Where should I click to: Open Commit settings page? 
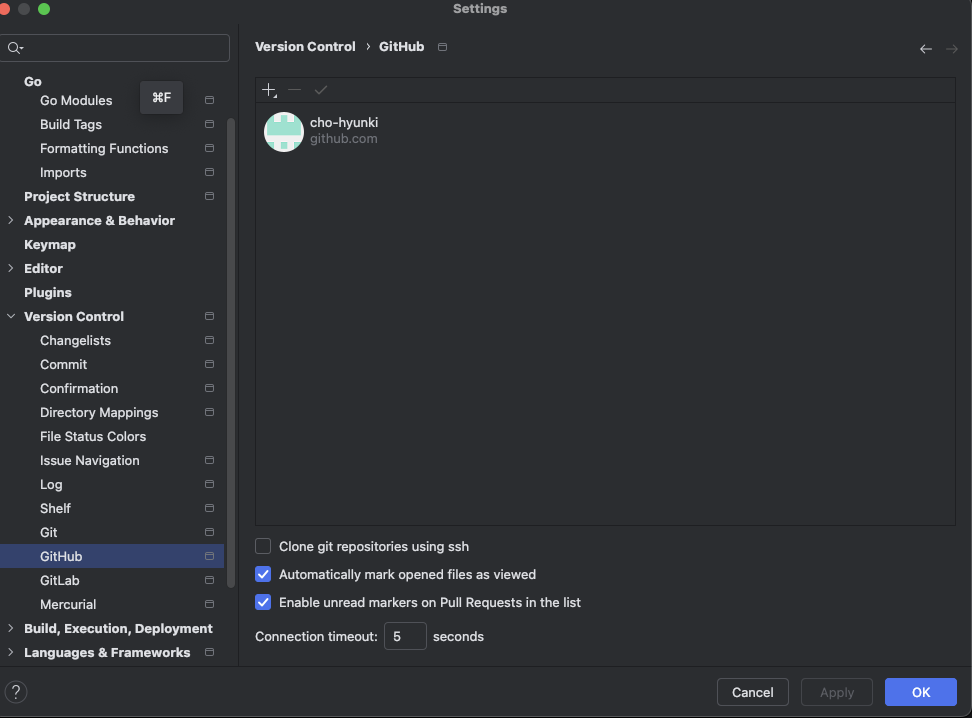63,365
